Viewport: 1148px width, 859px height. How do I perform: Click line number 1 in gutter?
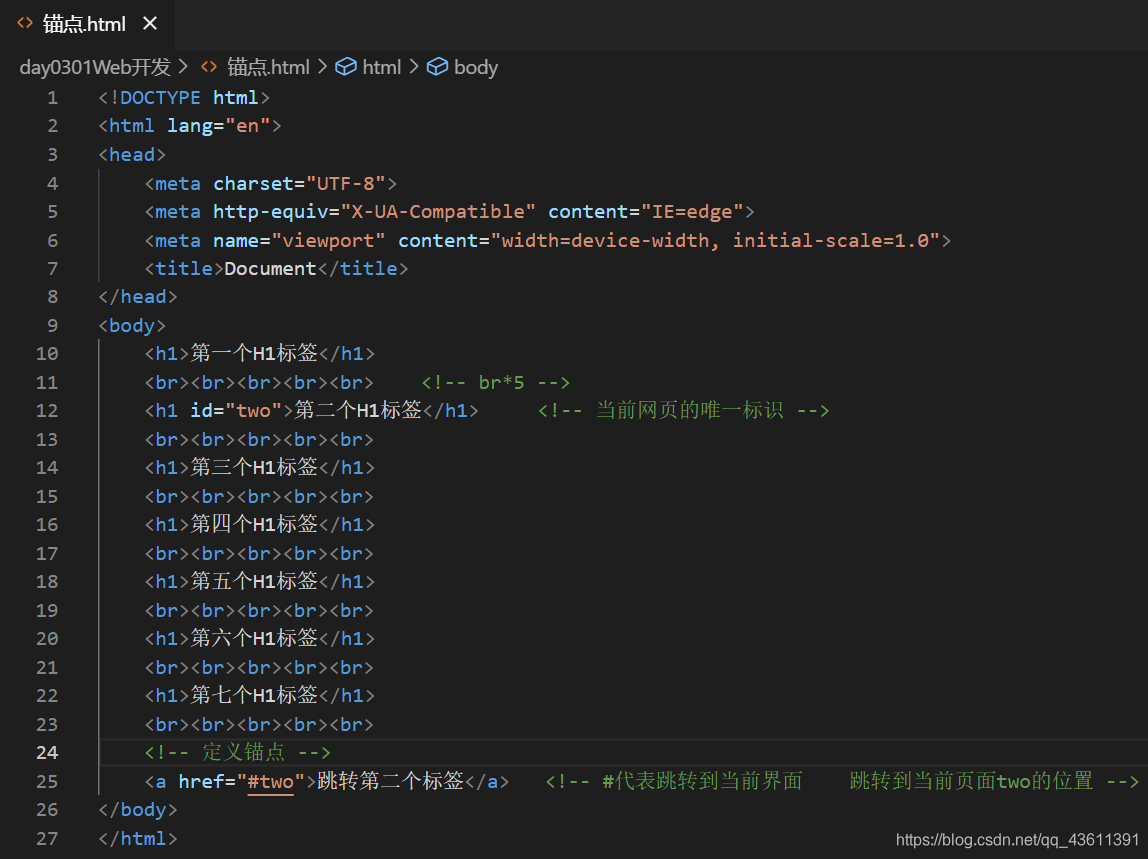coord(52,97)
